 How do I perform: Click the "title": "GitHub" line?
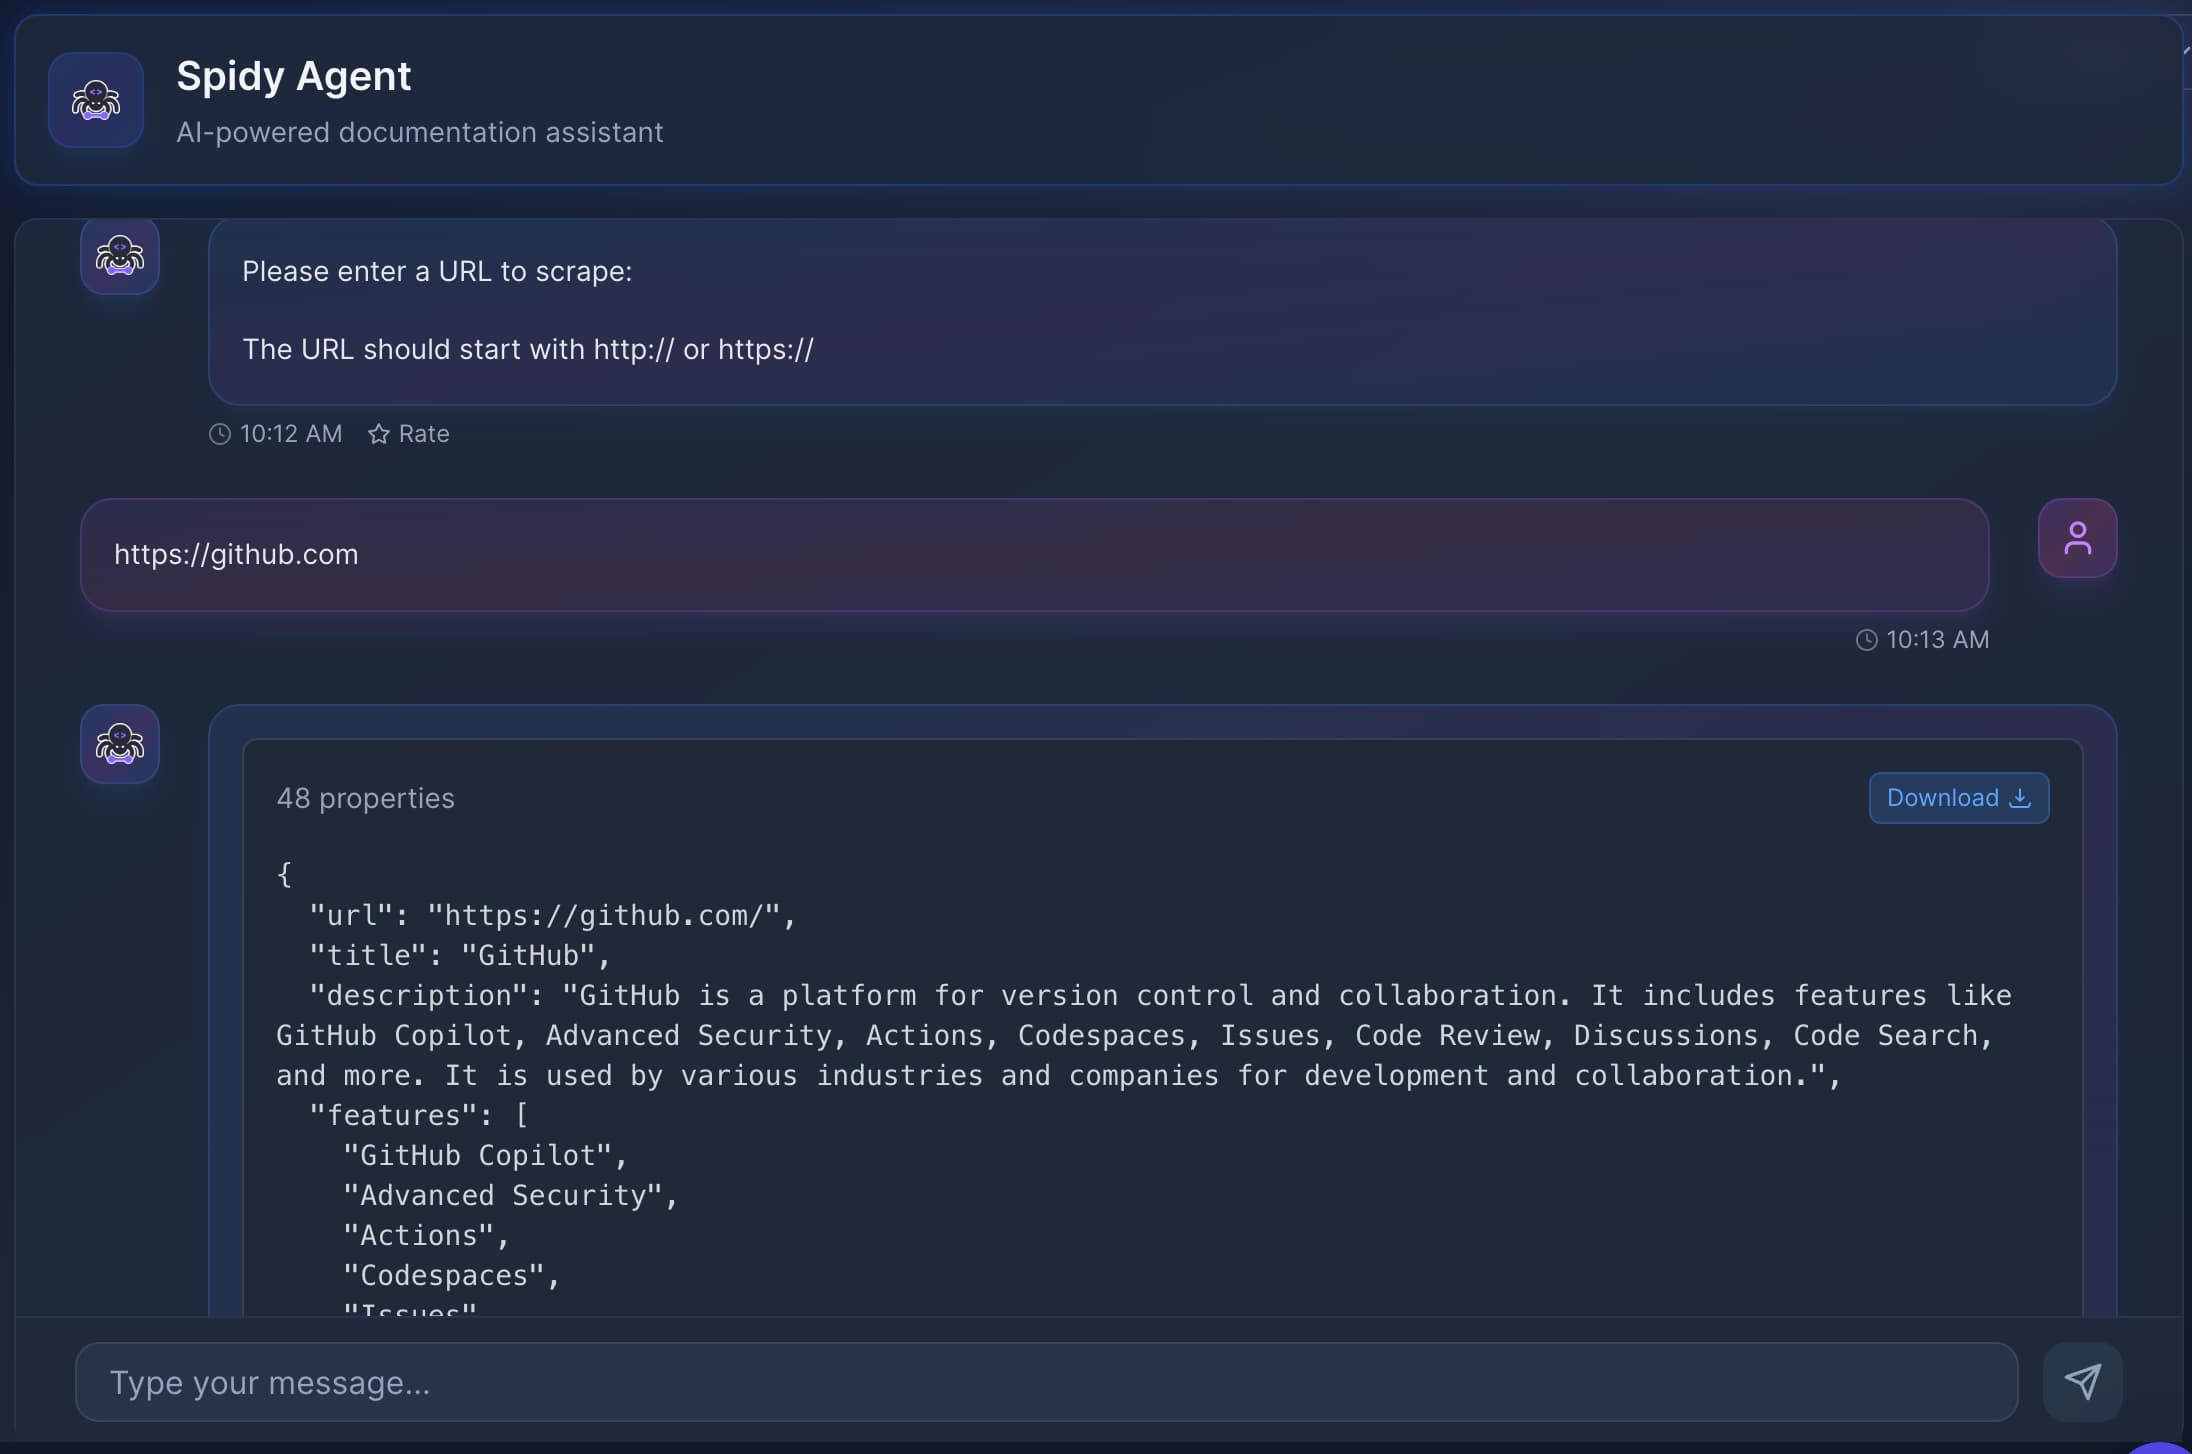click(x=459, y=956)
